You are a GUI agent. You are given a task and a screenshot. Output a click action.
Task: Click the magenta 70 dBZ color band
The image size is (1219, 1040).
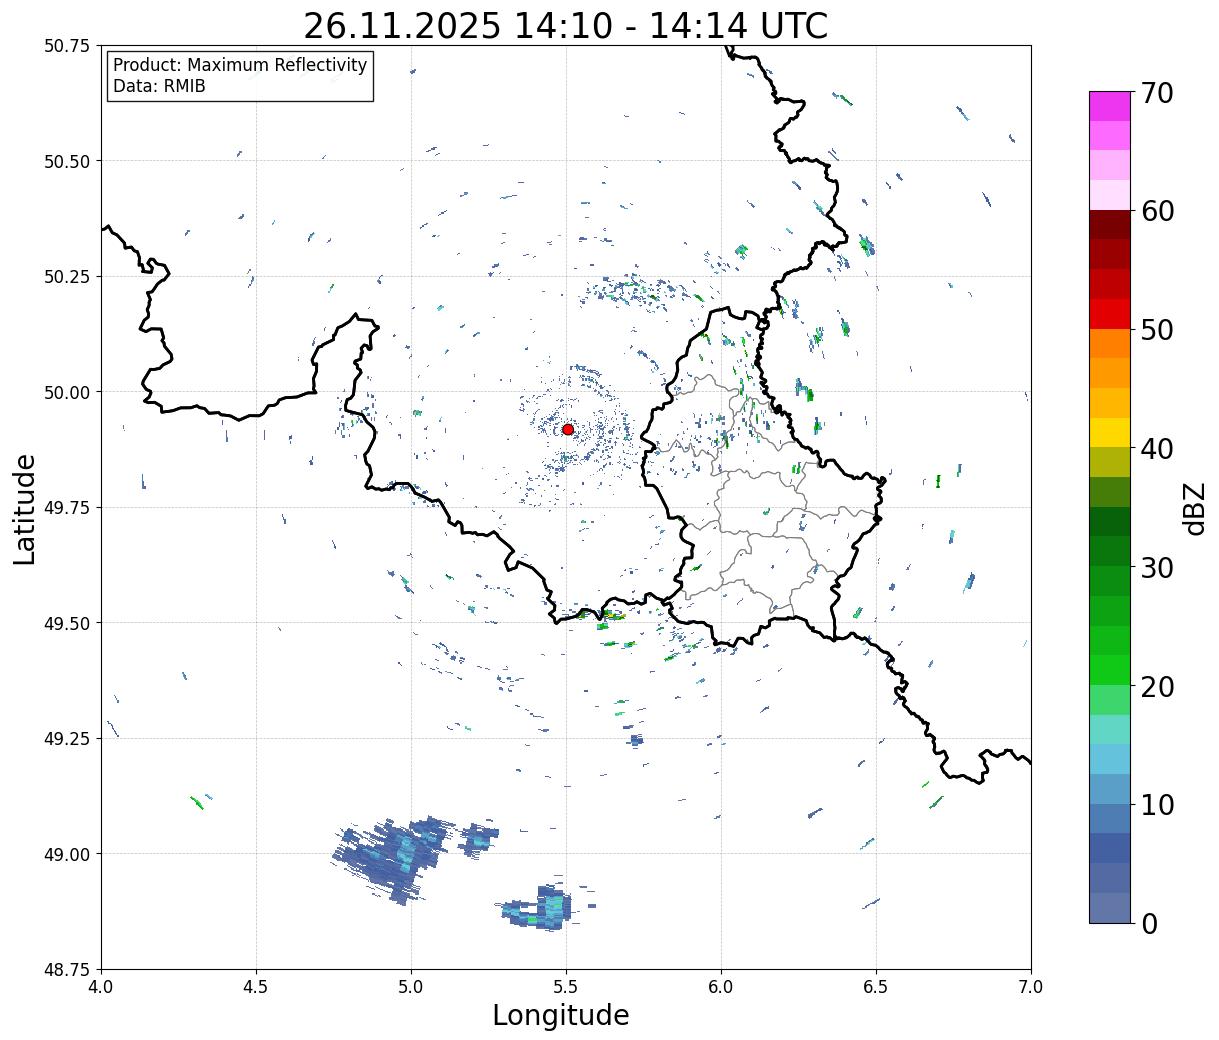coord(1110,106)
